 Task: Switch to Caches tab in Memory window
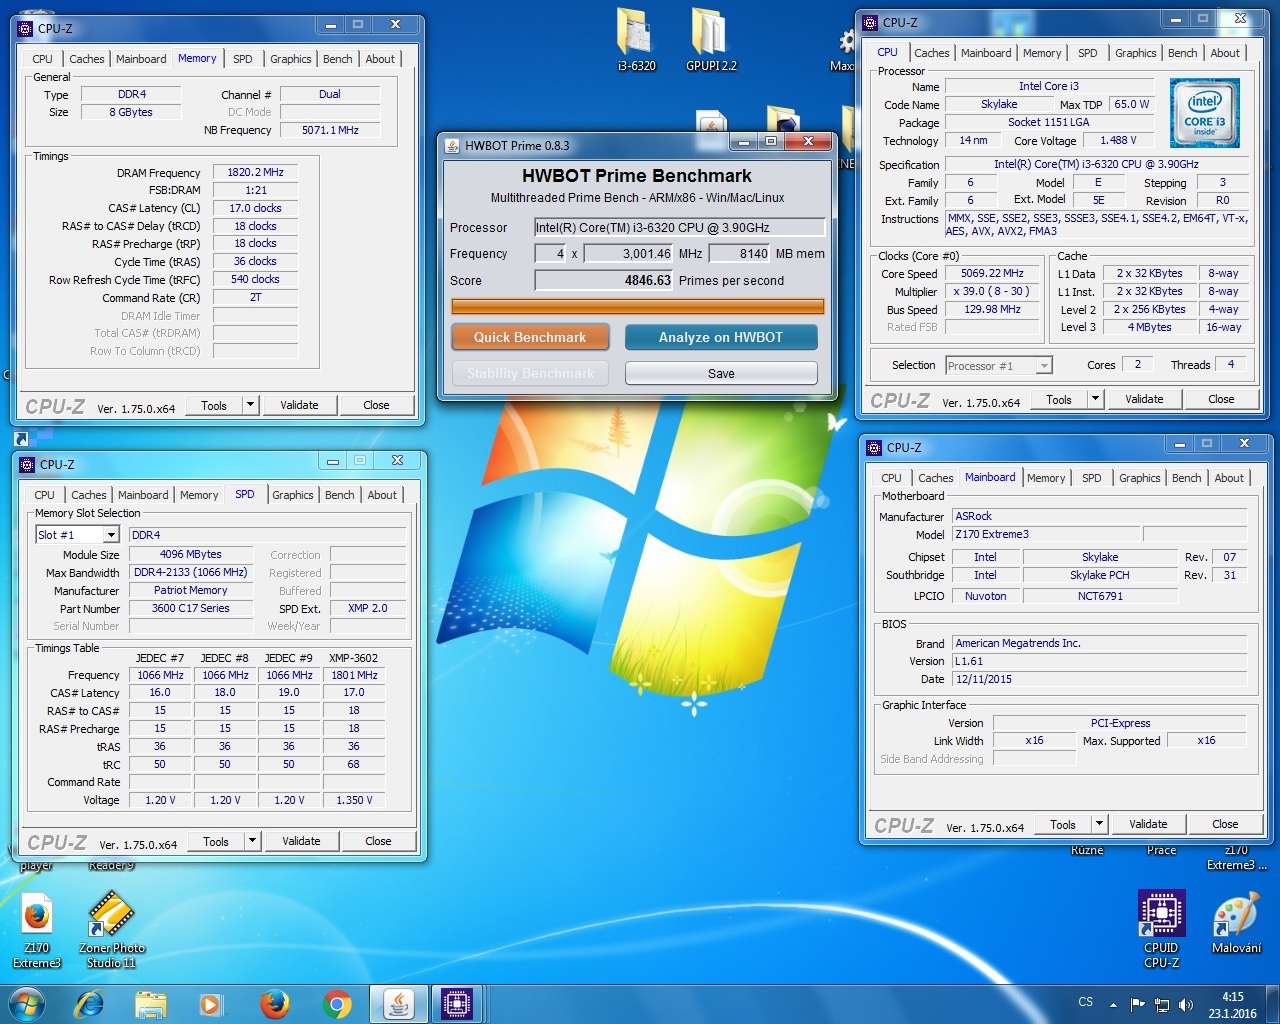coord(86,59)
